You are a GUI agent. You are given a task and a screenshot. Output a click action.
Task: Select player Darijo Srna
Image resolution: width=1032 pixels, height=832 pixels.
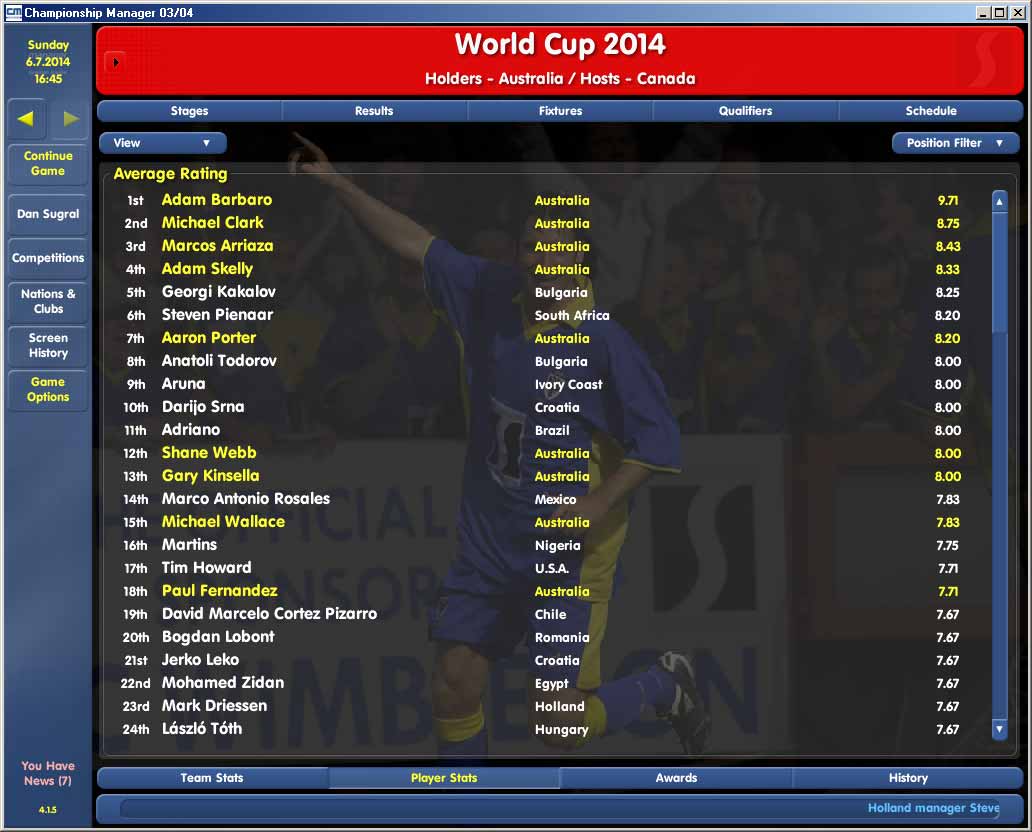pos(203,407)
